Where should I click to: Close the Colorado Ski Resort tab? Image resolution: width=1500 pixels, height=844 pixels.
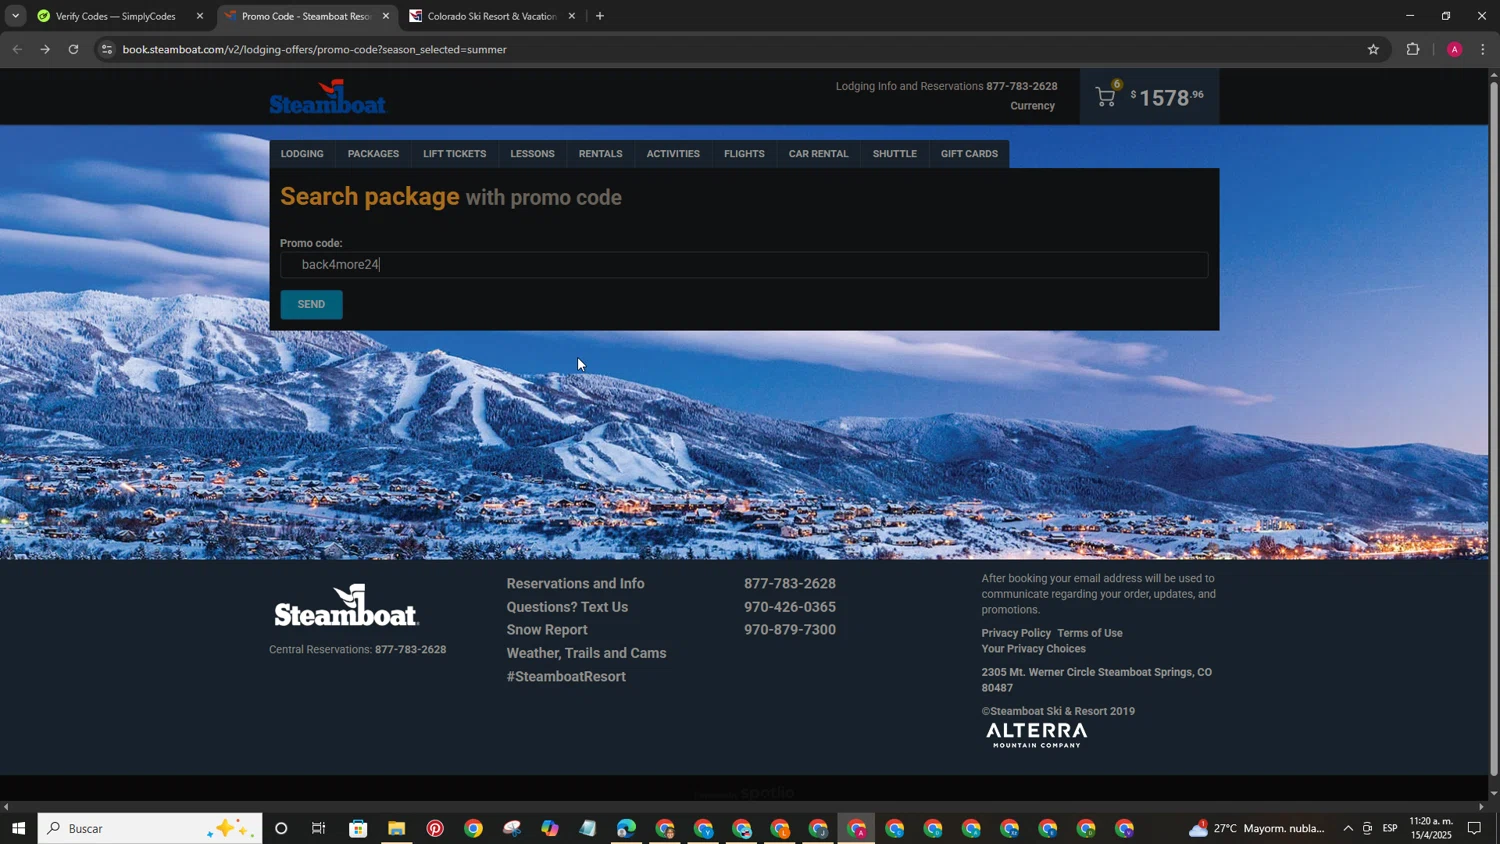[x=572, y=16]
